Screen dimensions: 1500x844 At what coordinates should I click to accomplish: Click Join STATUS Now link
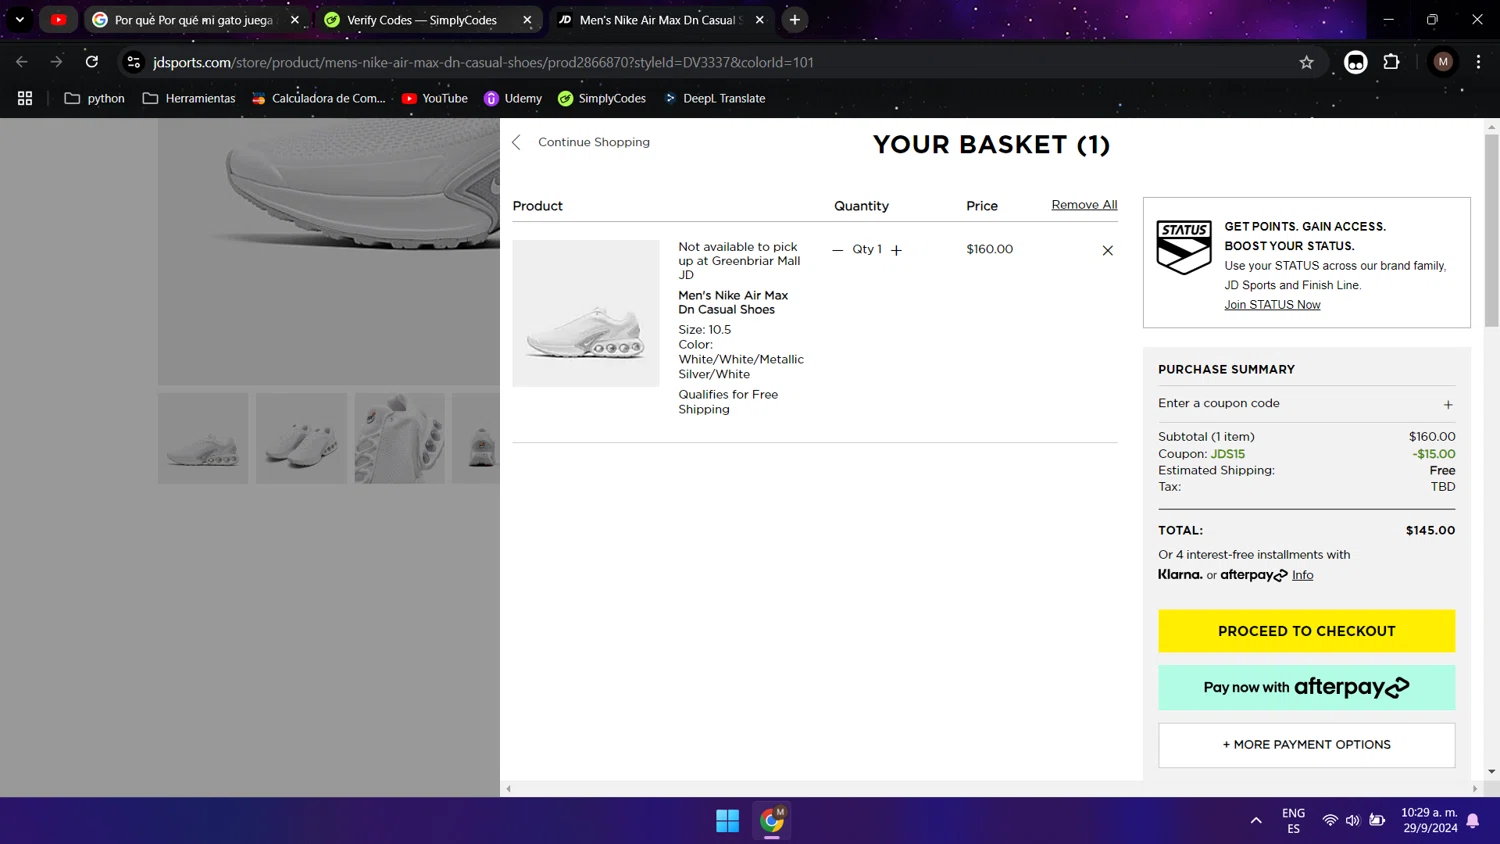tap(1272, 305)
